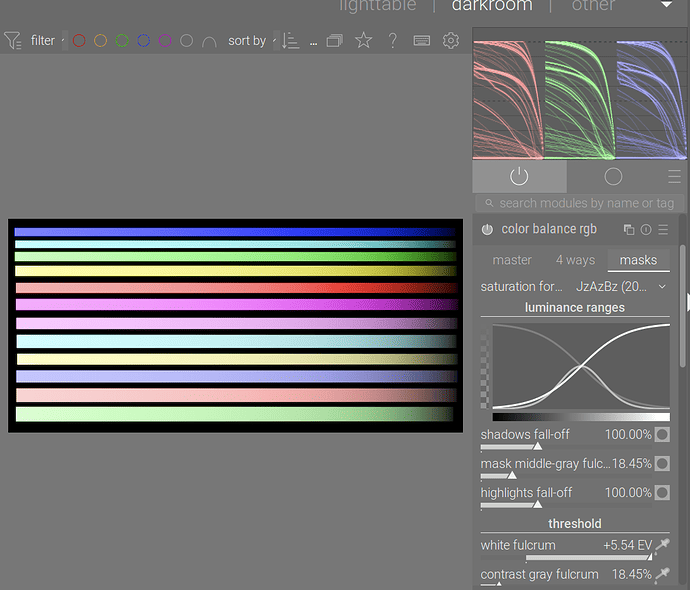
Task: Click multiple instances icon in color balance rgb
Action: (629, 229)
